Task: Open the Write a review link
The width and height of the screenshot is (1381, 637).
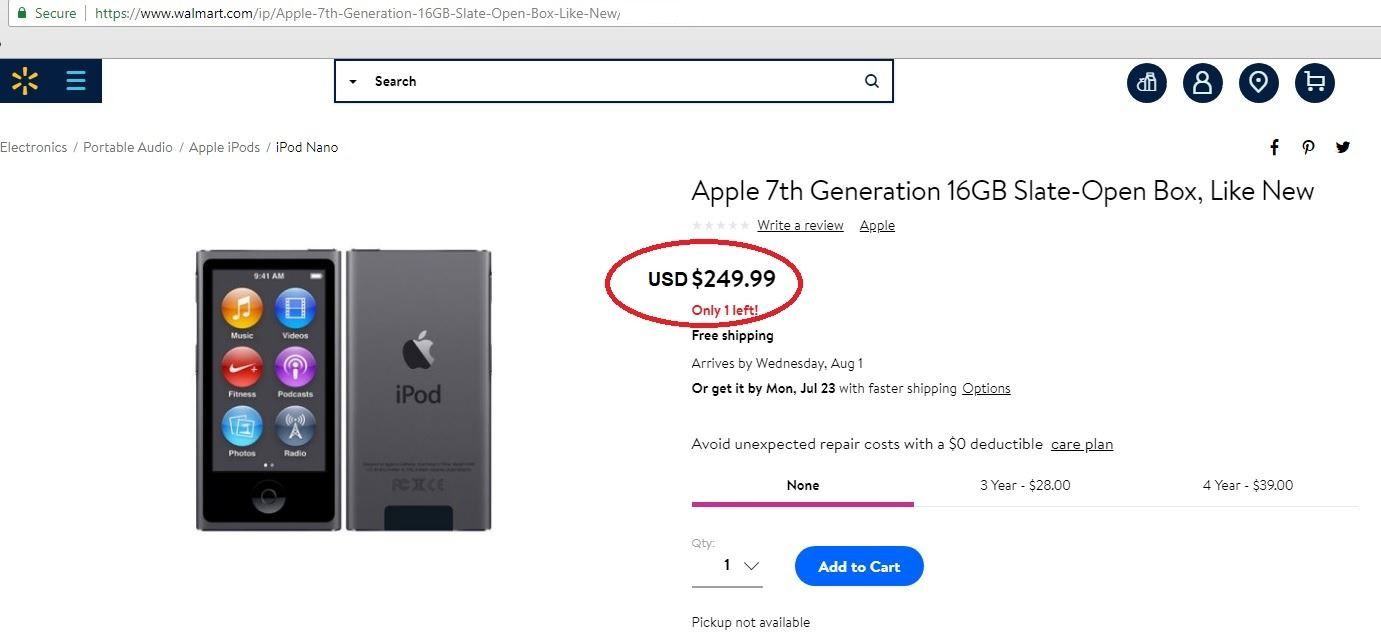Action: click(800, 225)
